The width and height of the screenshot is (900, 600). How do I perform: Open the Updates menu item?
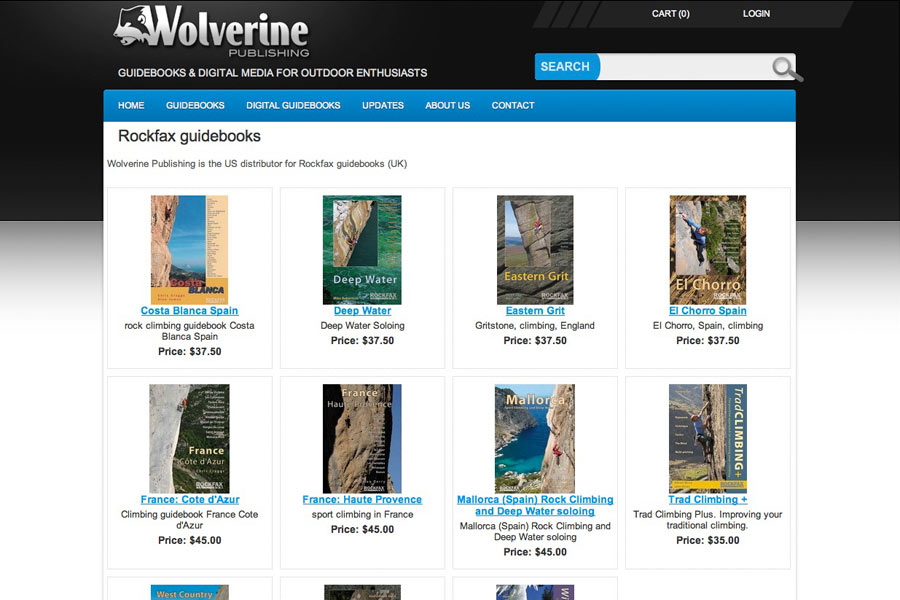(383, 106)
